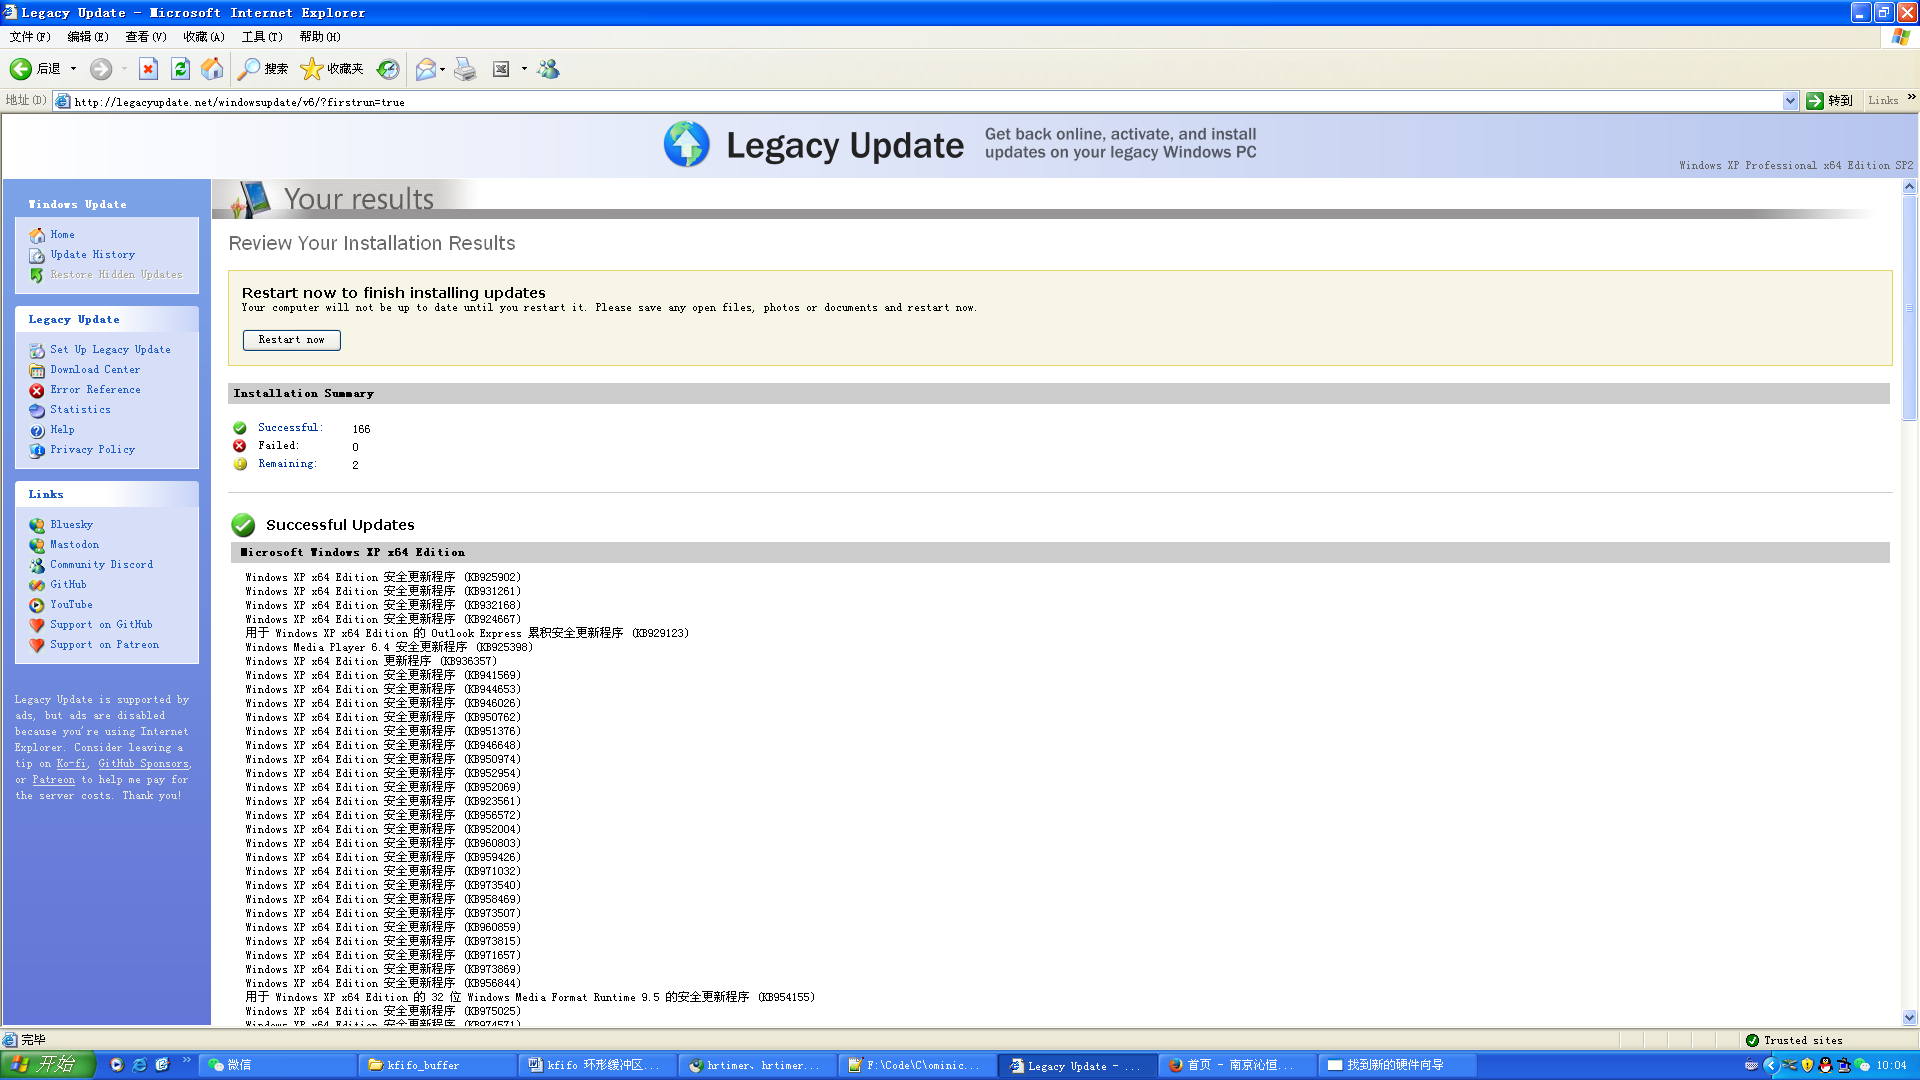This screenshot has height=1080, width=1920.
Task: Click the GitHub link in Links
Action: (x=68, y=585)
